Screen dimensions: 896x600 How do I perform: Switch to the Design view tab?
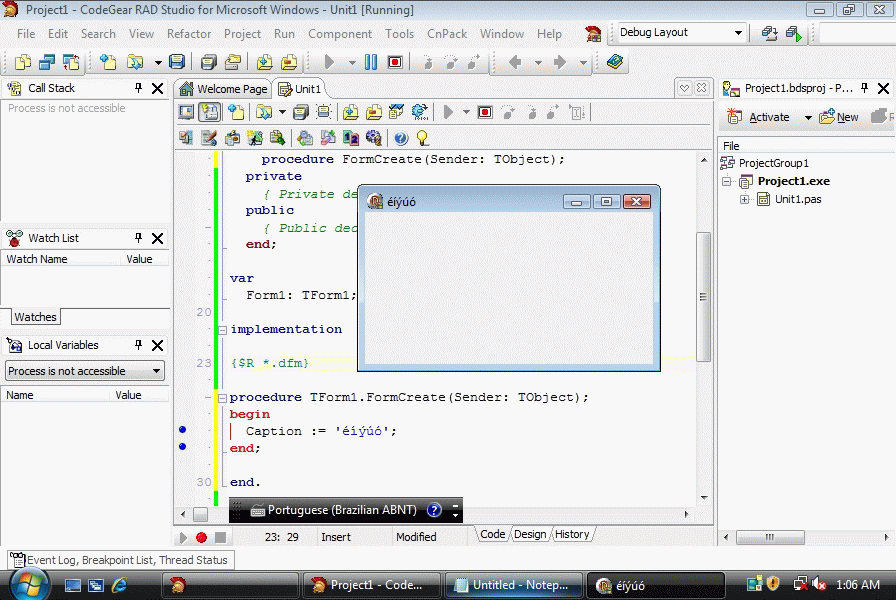pos(529,534)
